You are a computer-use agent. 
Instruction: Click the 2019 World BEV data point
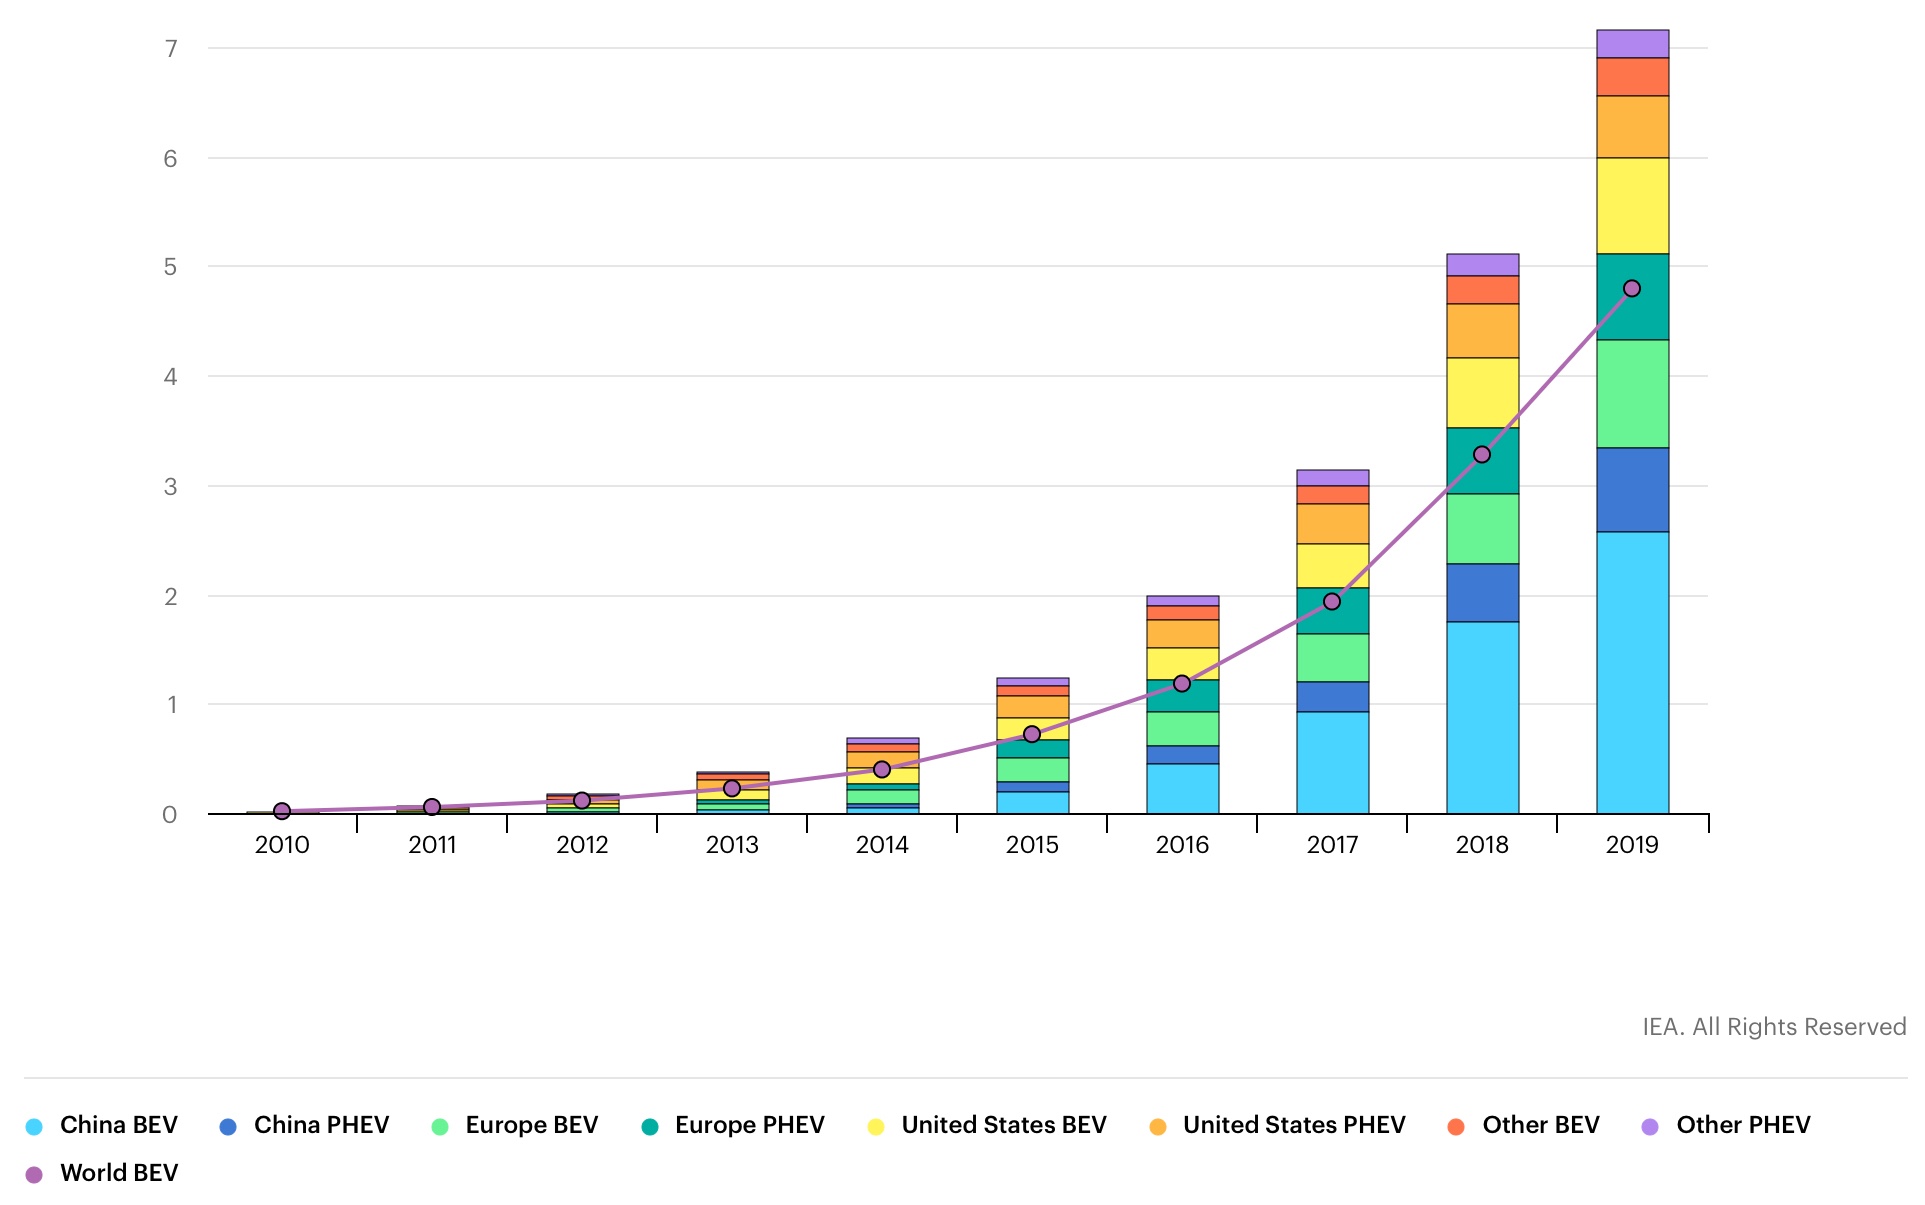click(x=1632, y=289)
